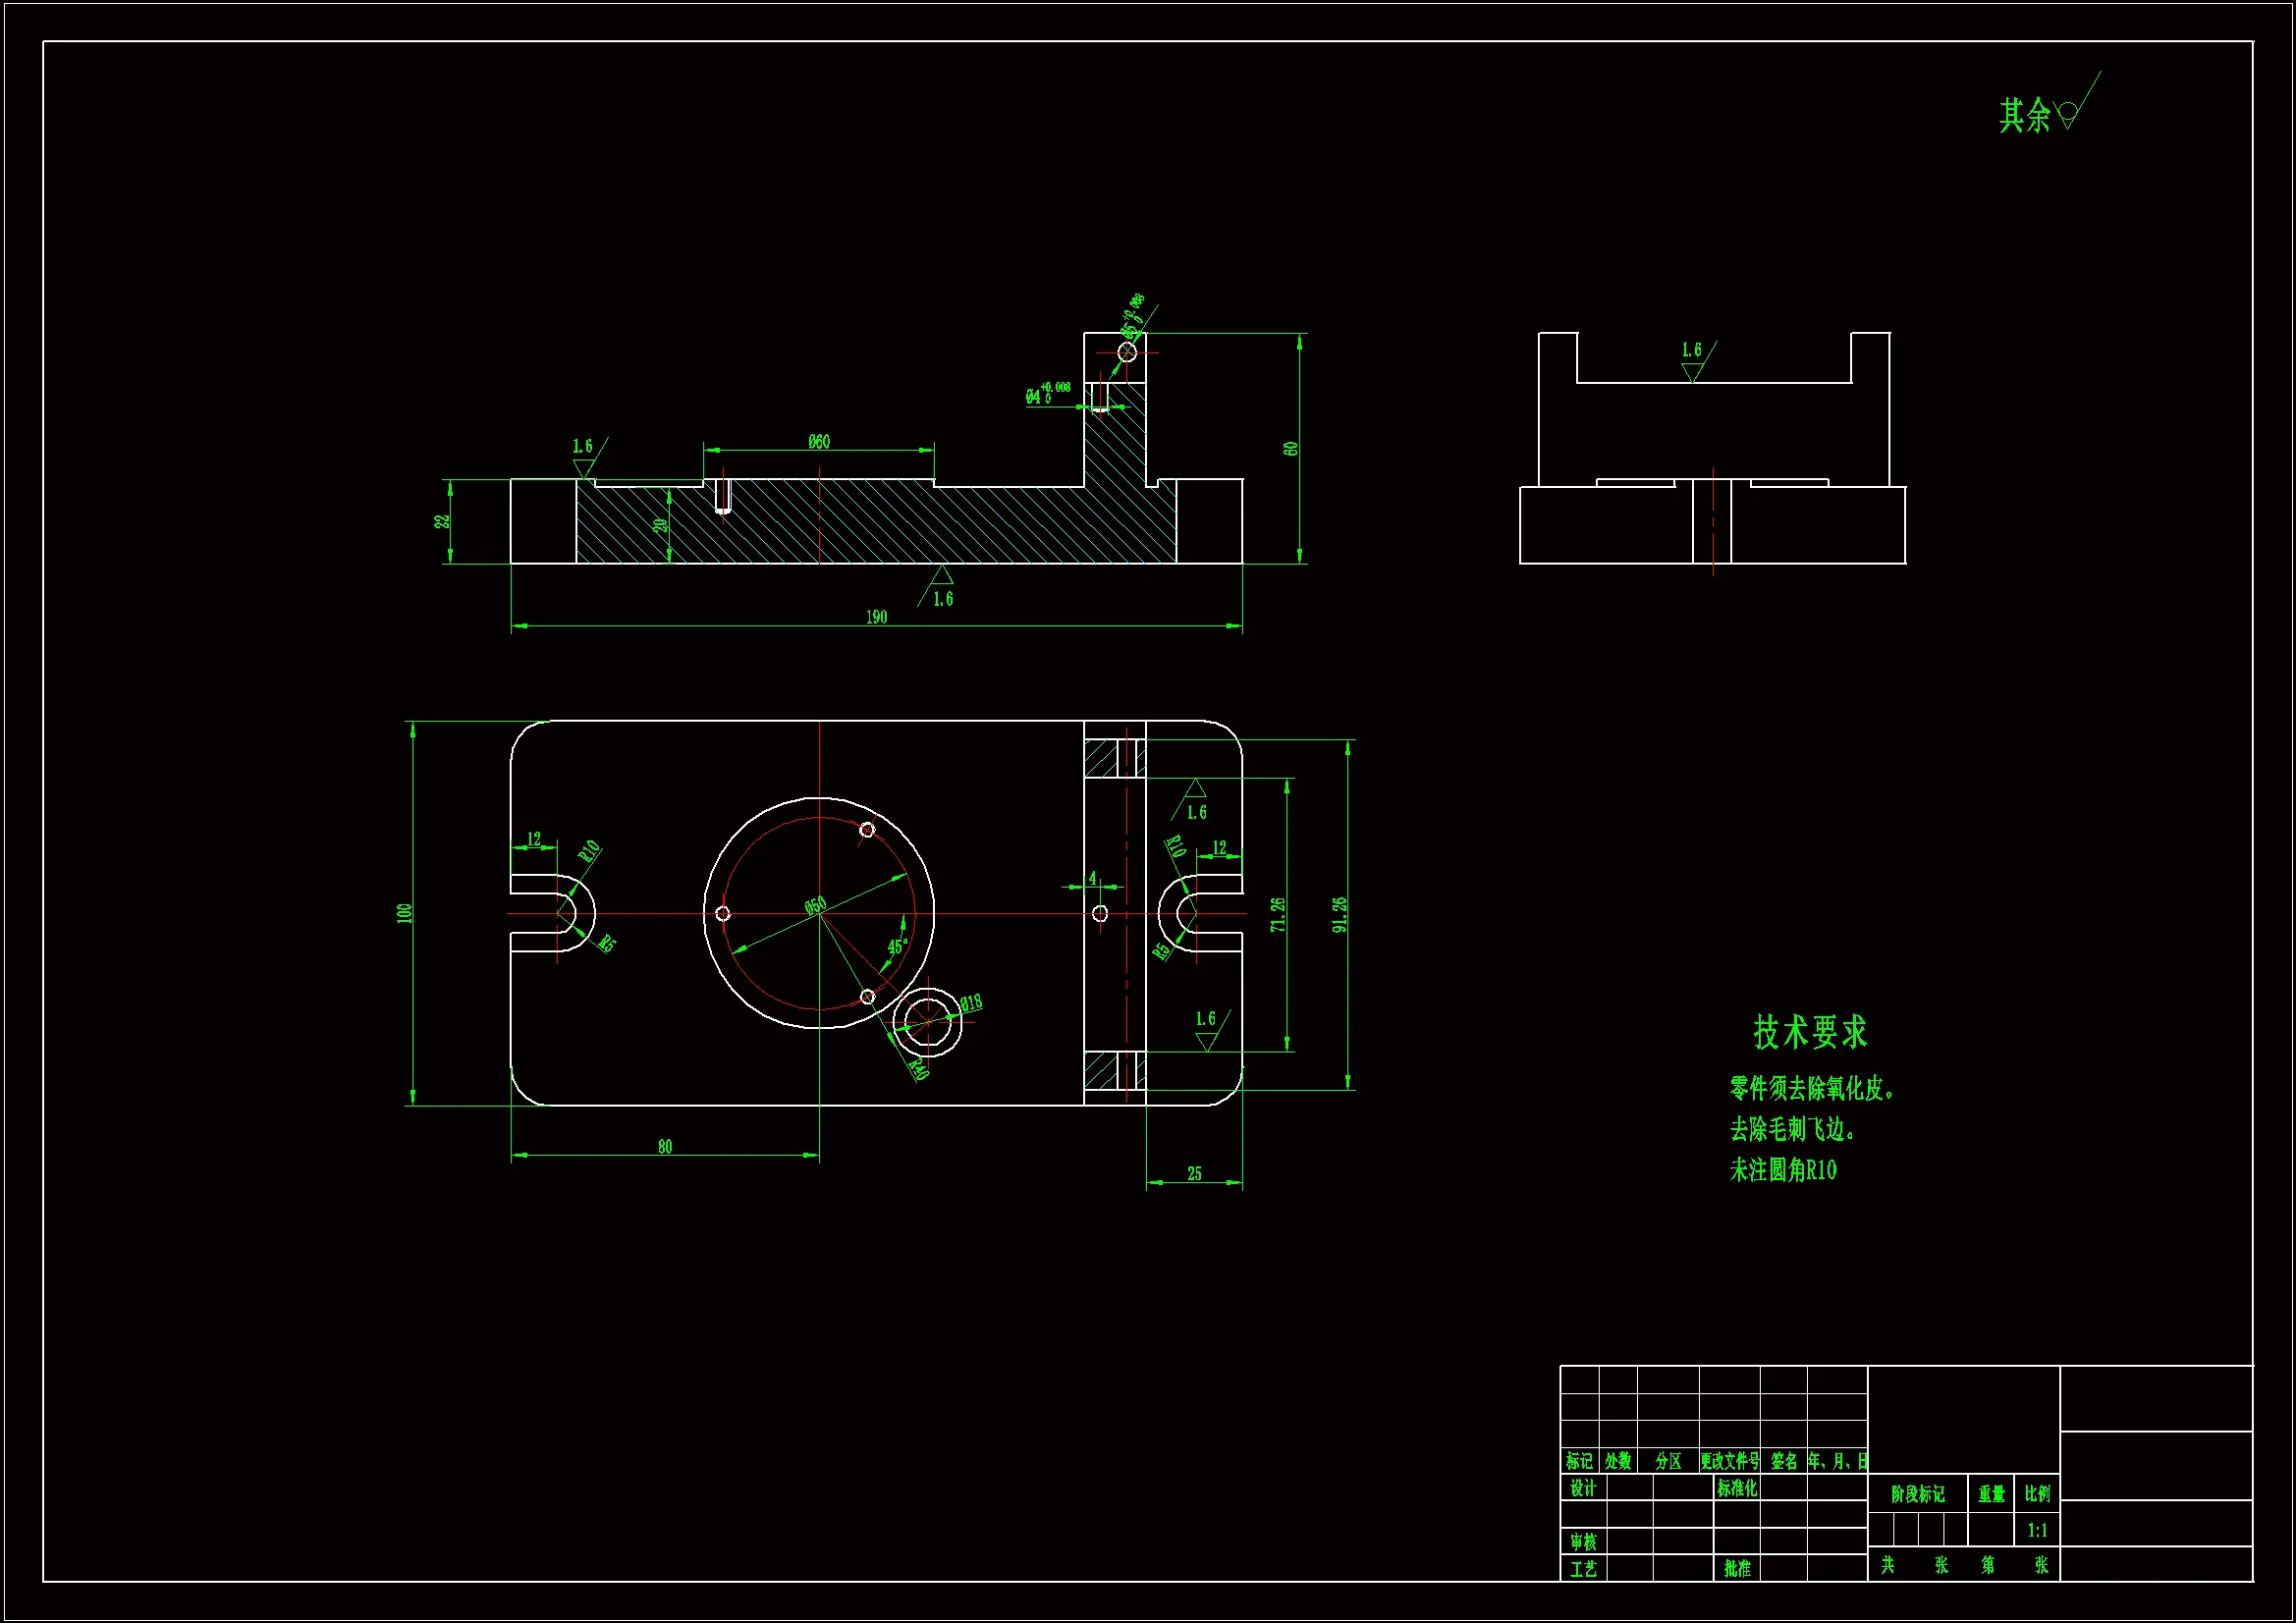Click the 标准化 cell in title block
Viewport: 2296px width, 1623px height.
[x=1737, y=1488]
